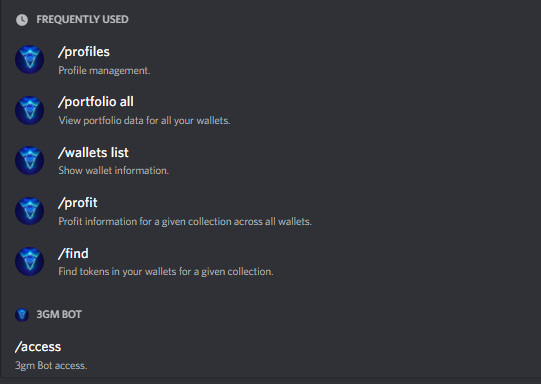Choose the /portfolio all command
This screenshot has width=541, height=384.
tap(96, 102)
